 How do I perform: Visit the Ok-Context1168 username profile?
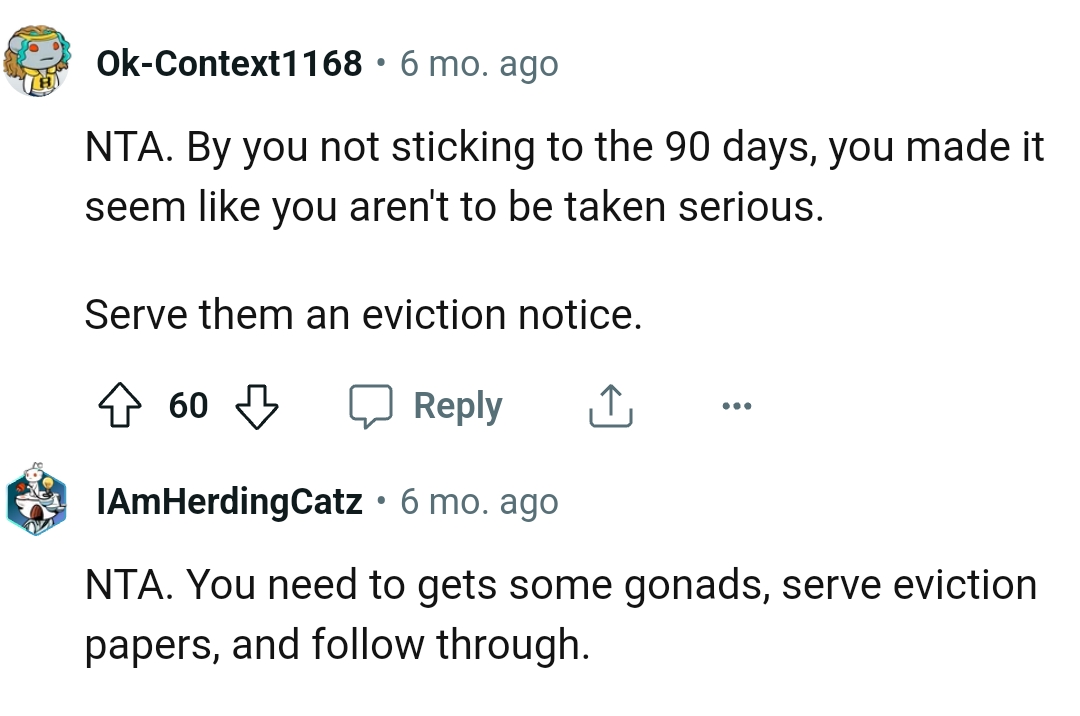229,64
